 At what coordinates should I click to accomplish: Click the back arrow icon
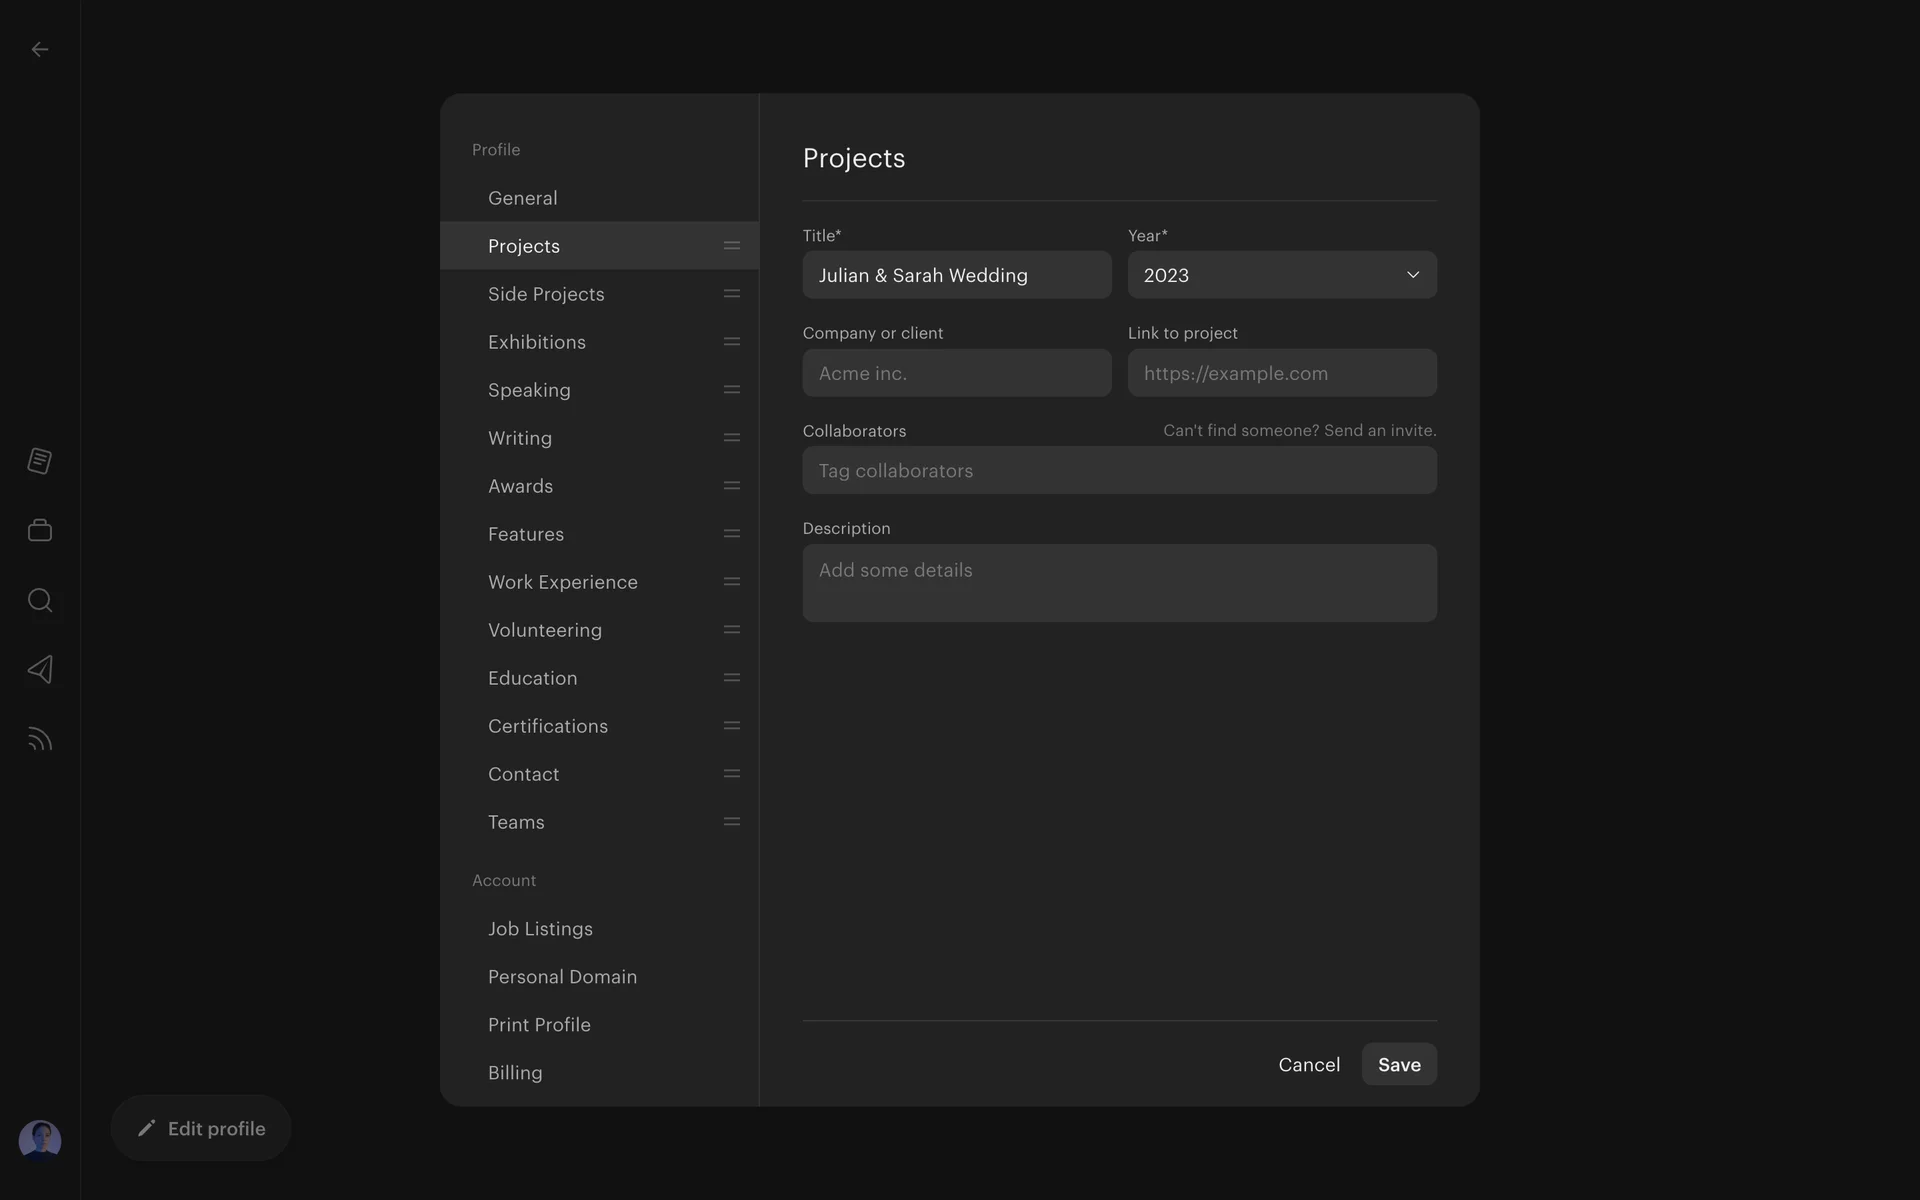pyautogui.click(x=40, y=49)
